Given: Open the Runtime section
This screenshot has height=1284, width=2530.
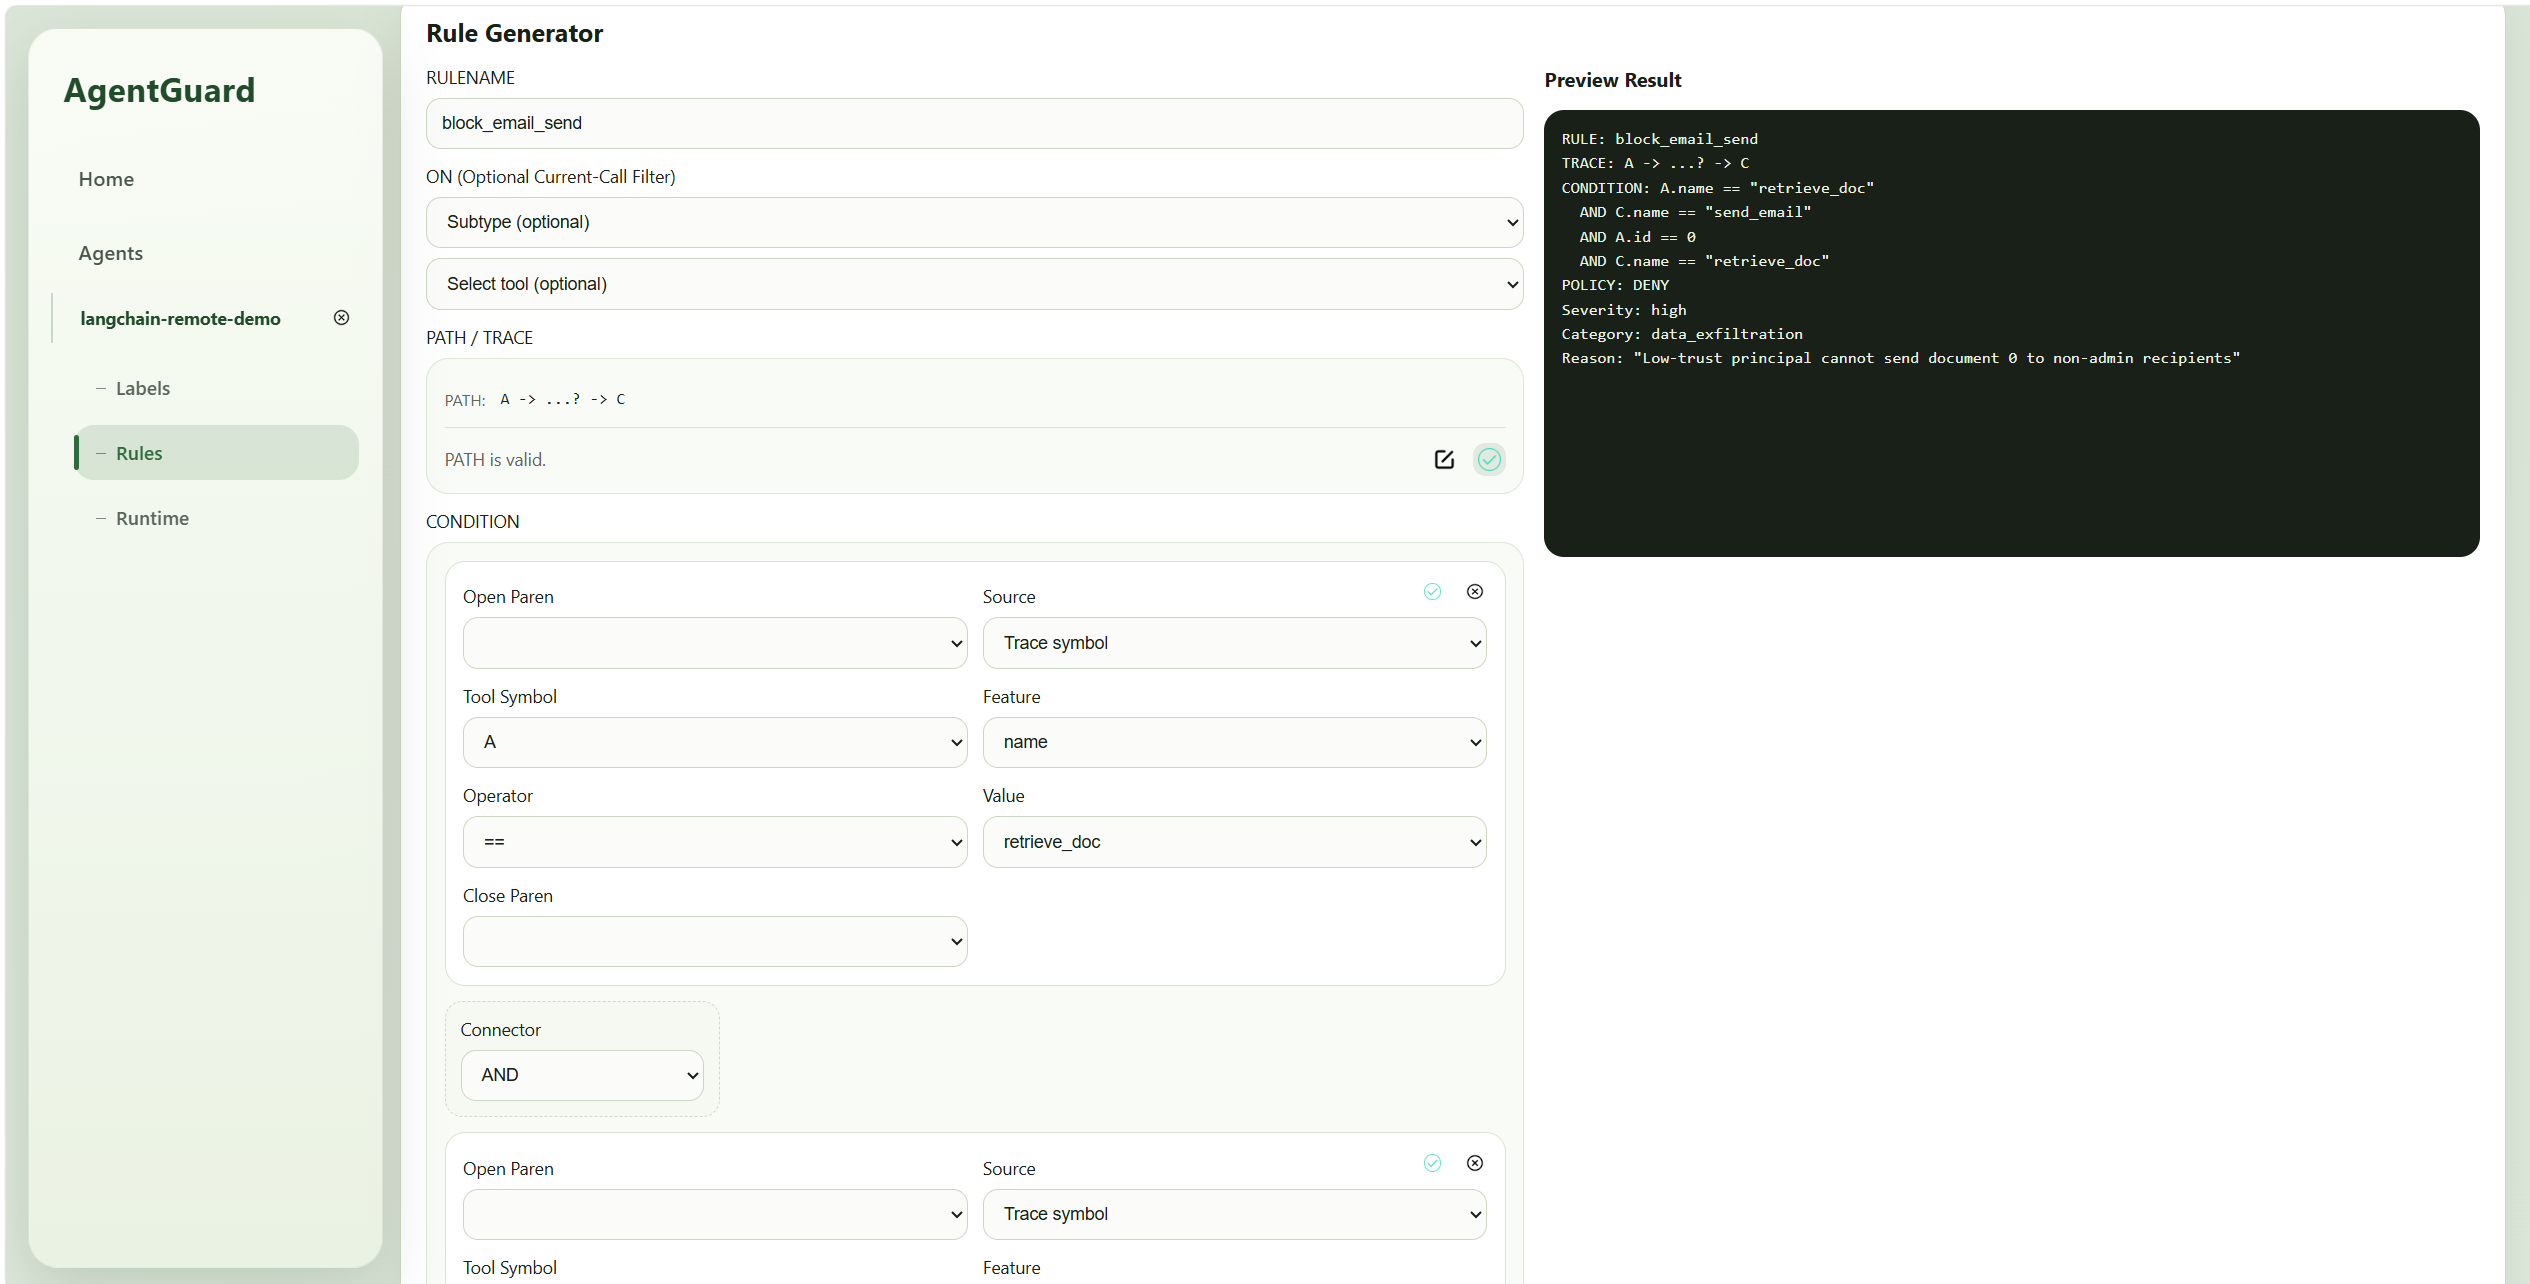Looking at the screenshot, I should [x=152, y=518].
